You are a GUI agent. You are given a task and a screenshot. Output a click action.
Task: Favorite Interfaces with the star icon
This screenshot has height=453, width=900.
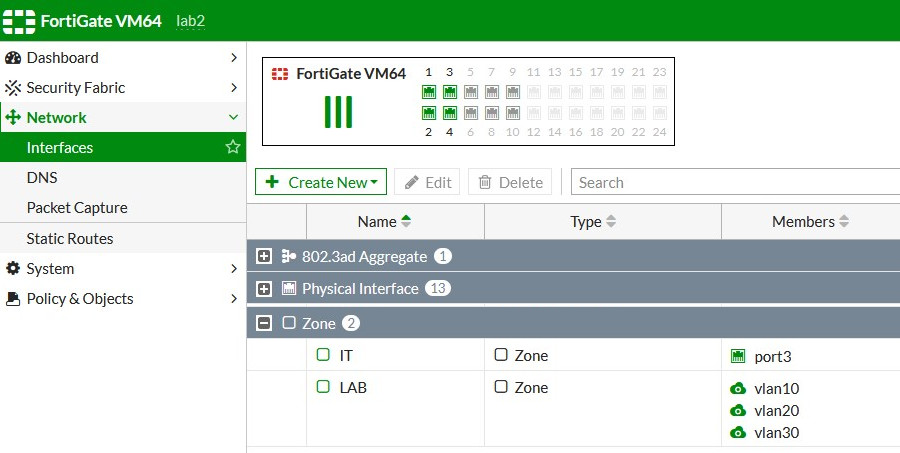click(x=232, y=147)
